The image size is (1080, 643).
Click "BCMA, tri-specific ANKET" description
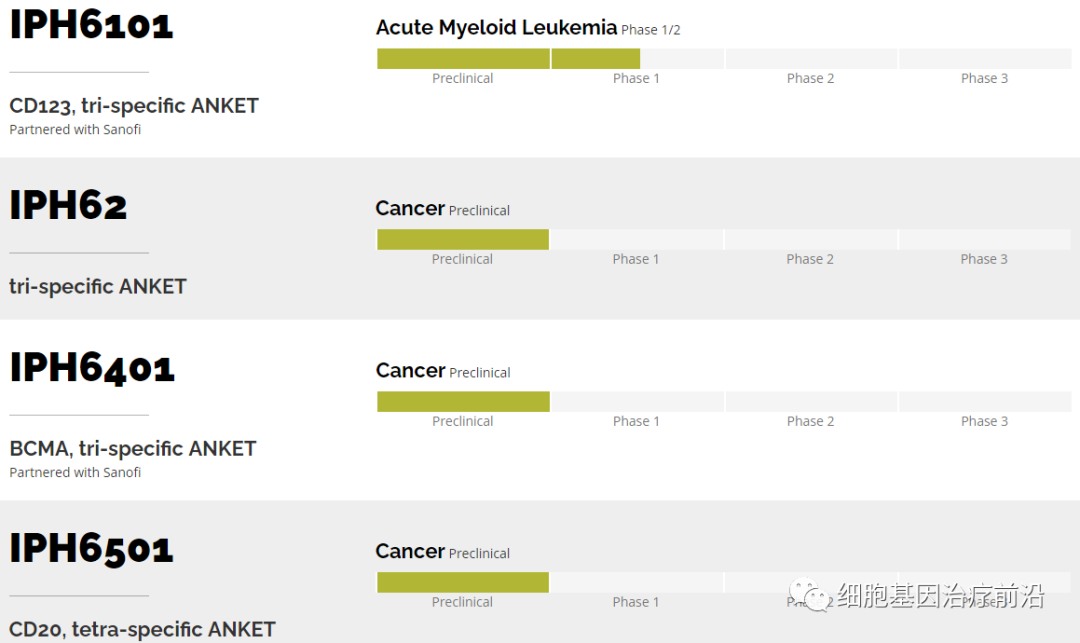pyautogui.click(x=133, y=449)
